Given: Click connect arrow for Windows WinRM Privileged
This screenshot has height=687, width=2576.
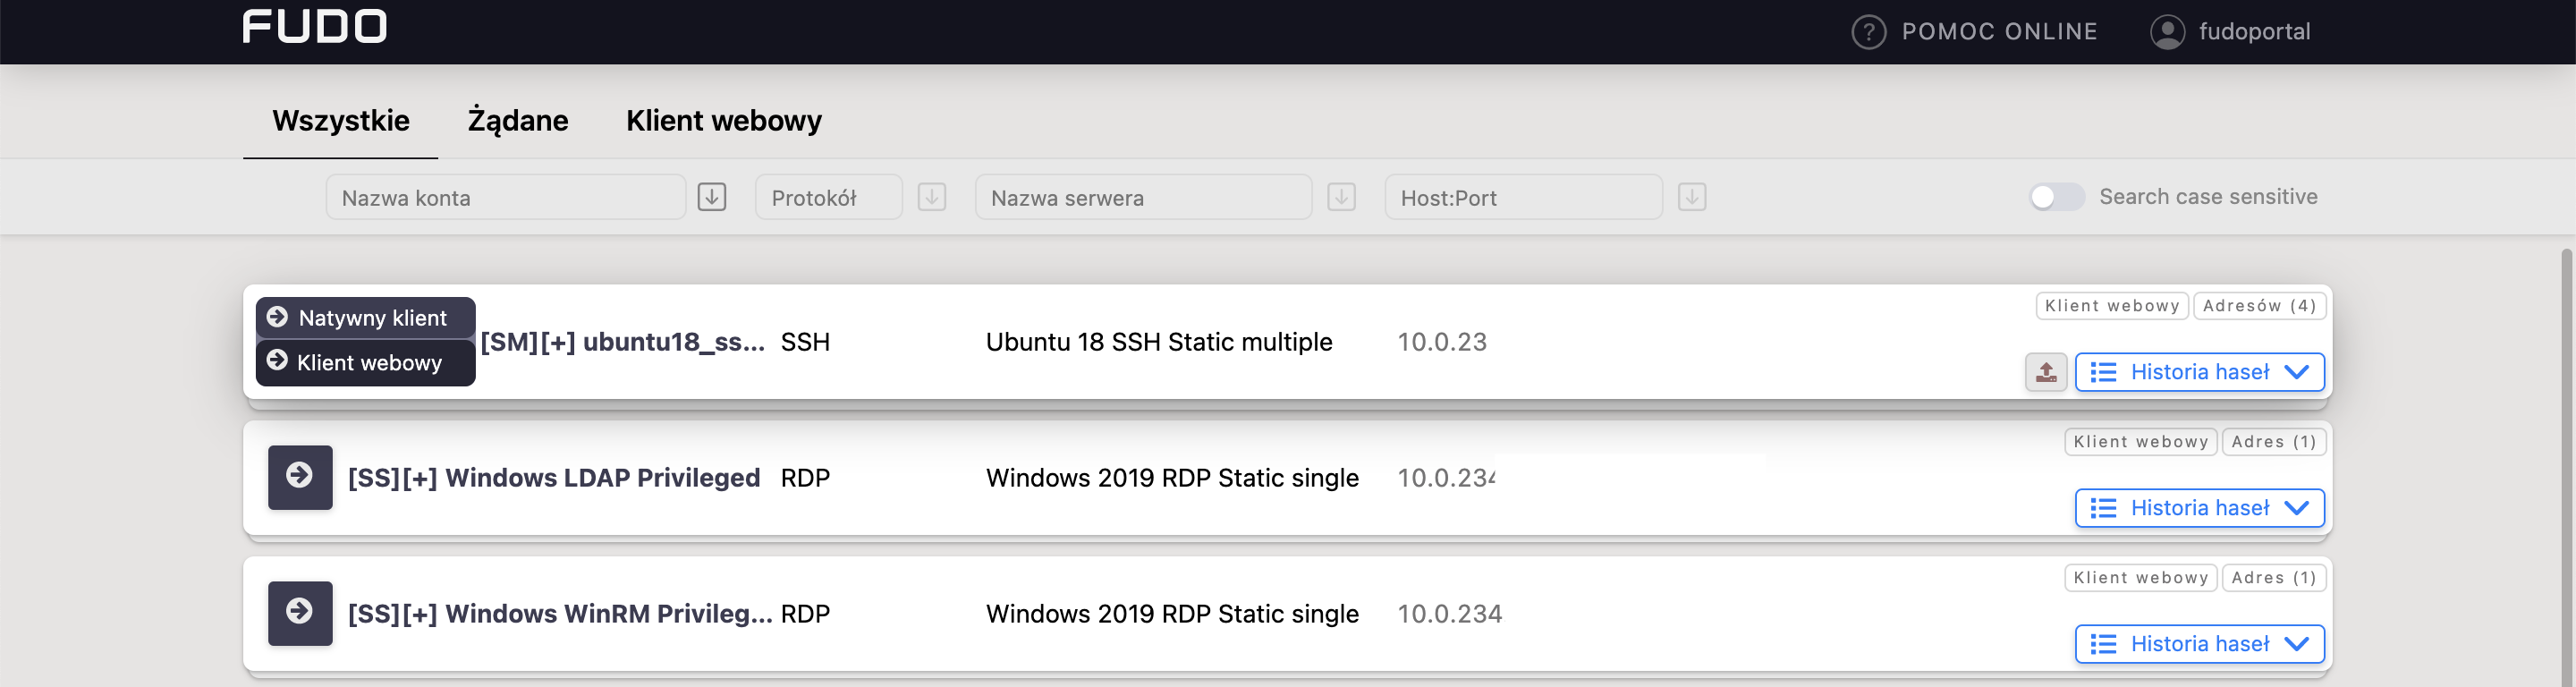Looking at the screenshot, I should 299,613.
